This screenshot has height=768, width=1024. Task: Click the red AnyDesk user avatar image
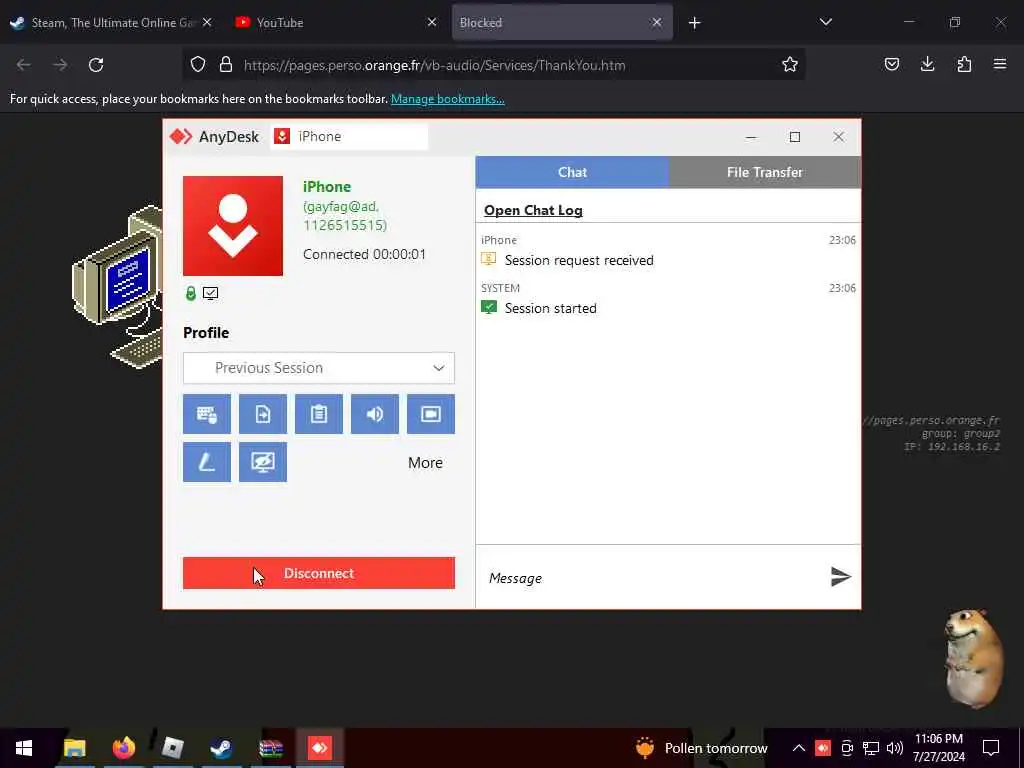pyautogui.click(x=233, y=226)
